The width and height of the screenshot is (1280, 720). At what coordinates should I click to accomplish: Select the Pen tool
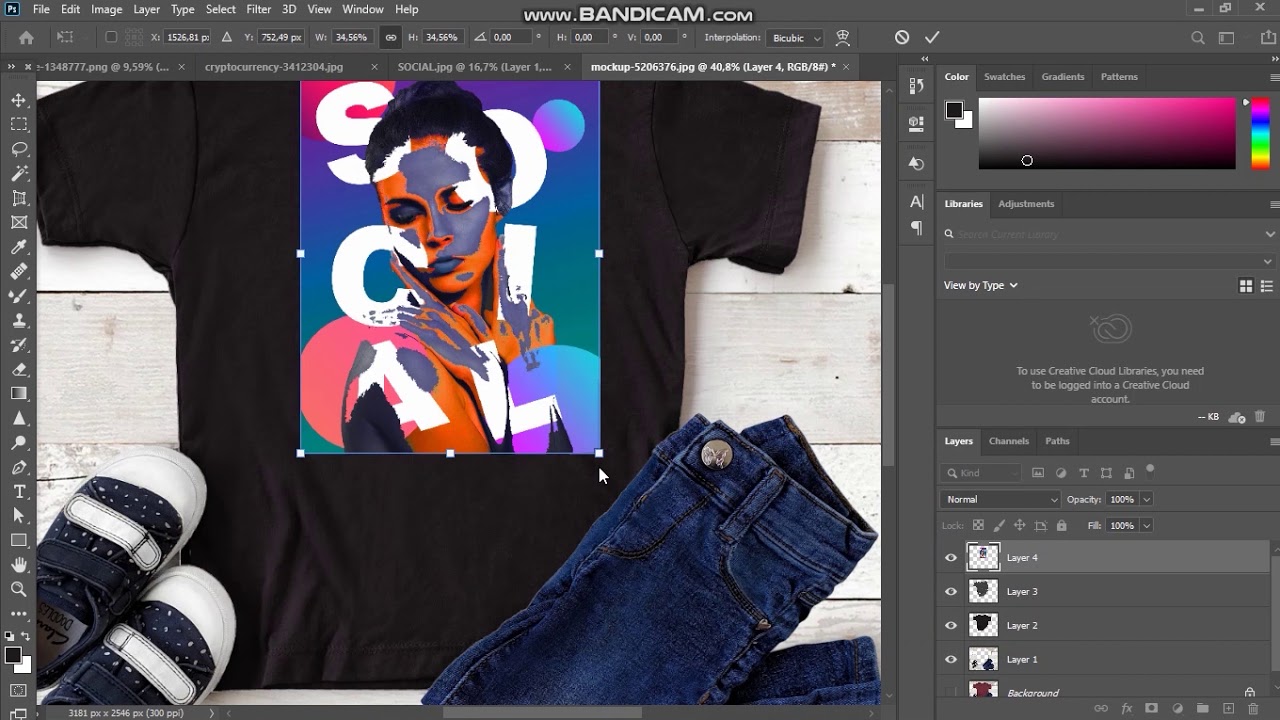point(19,467)
